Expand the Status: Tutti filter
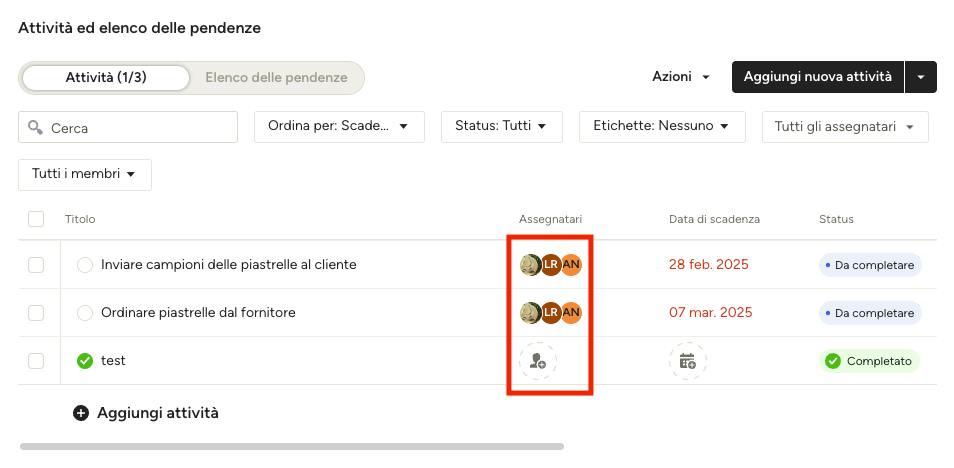 pos(502,127)
